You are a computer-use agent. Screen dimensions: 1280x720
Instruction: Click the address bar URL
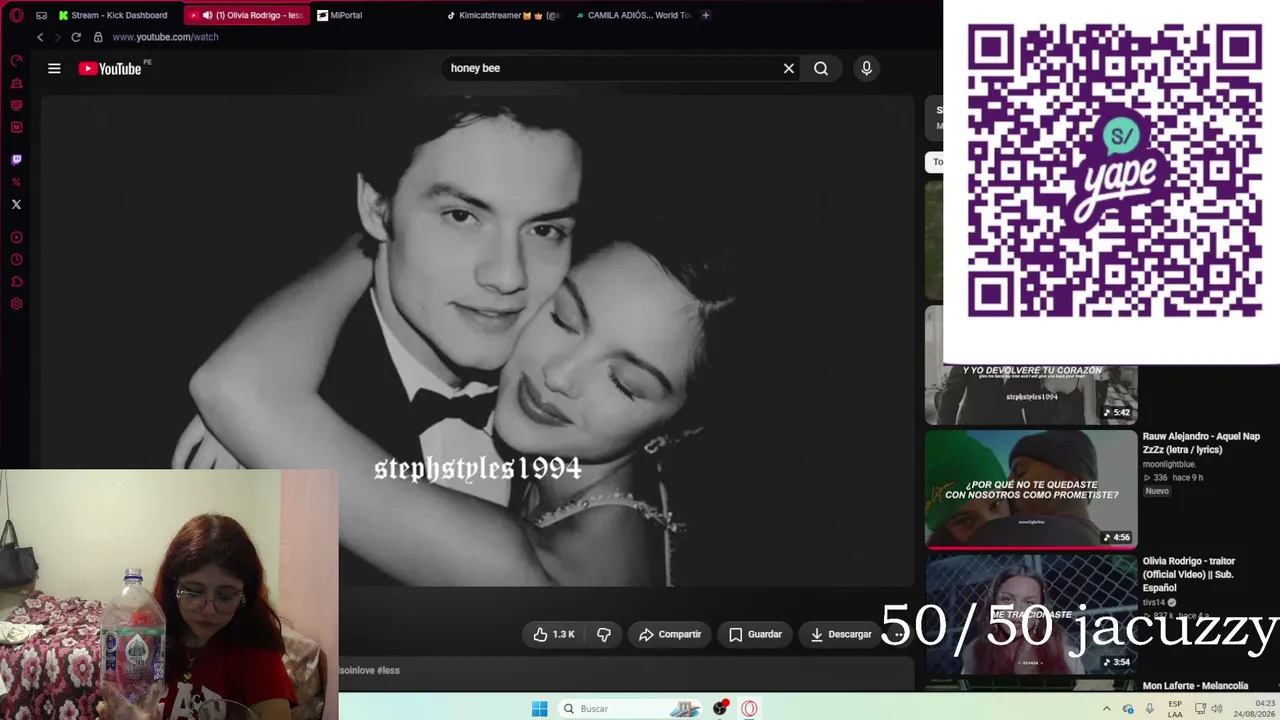165,37
